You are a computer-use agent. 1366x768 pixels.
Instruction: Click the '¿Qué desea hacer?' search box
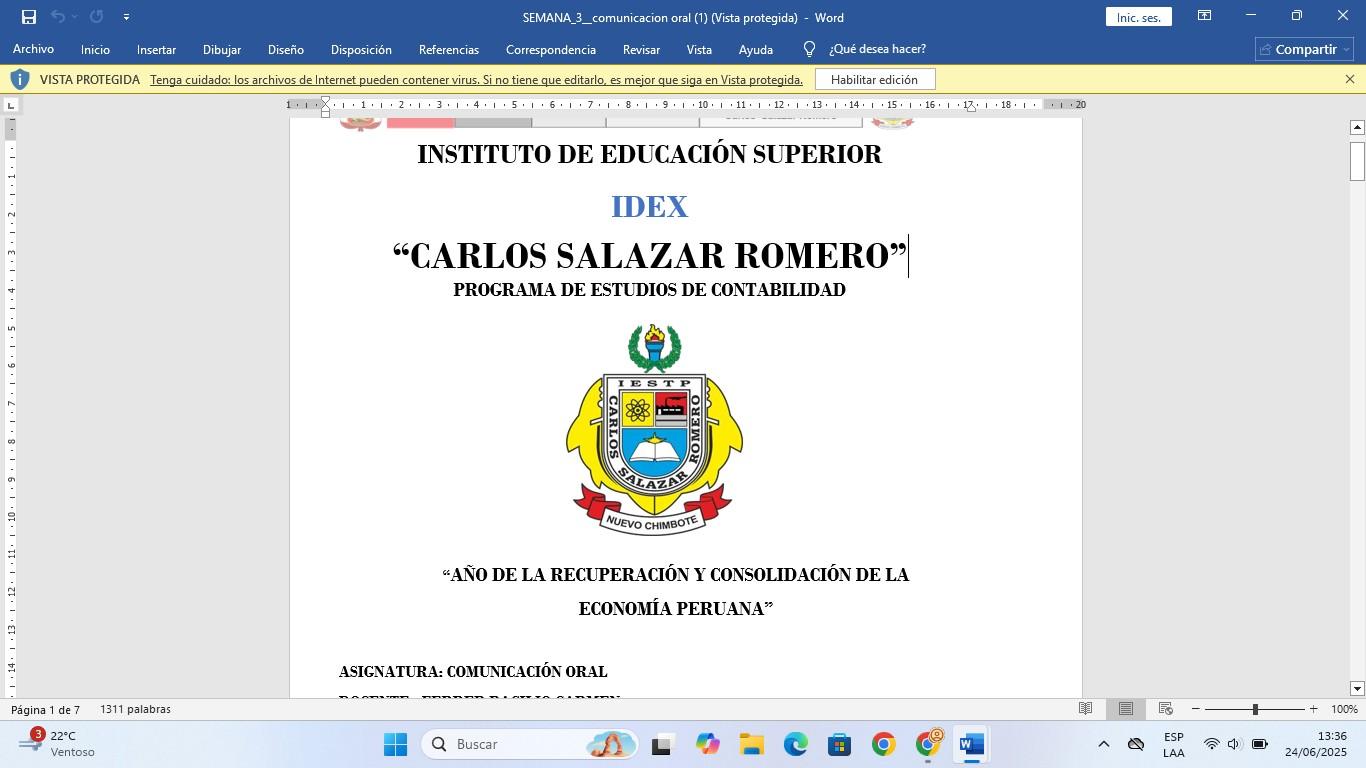click(x=877, y=49)
